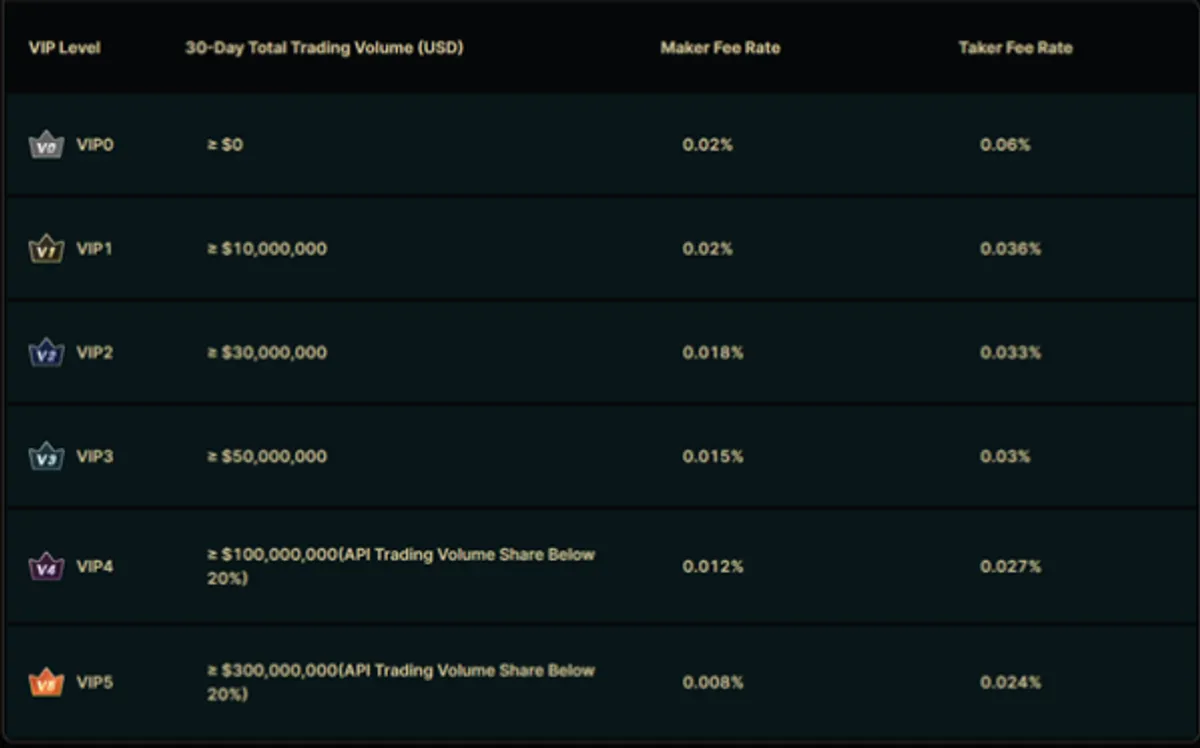
Task: Click the VIP4 purple crown badge icon
Action: 46,567
